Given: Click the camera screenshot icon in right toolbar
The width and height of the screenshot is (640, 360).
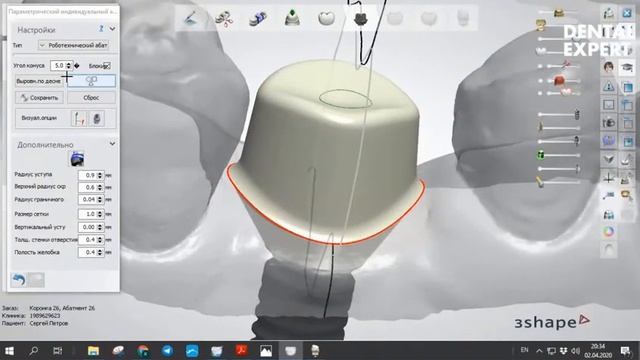Looking at the screenshot, I should (609, 122).
